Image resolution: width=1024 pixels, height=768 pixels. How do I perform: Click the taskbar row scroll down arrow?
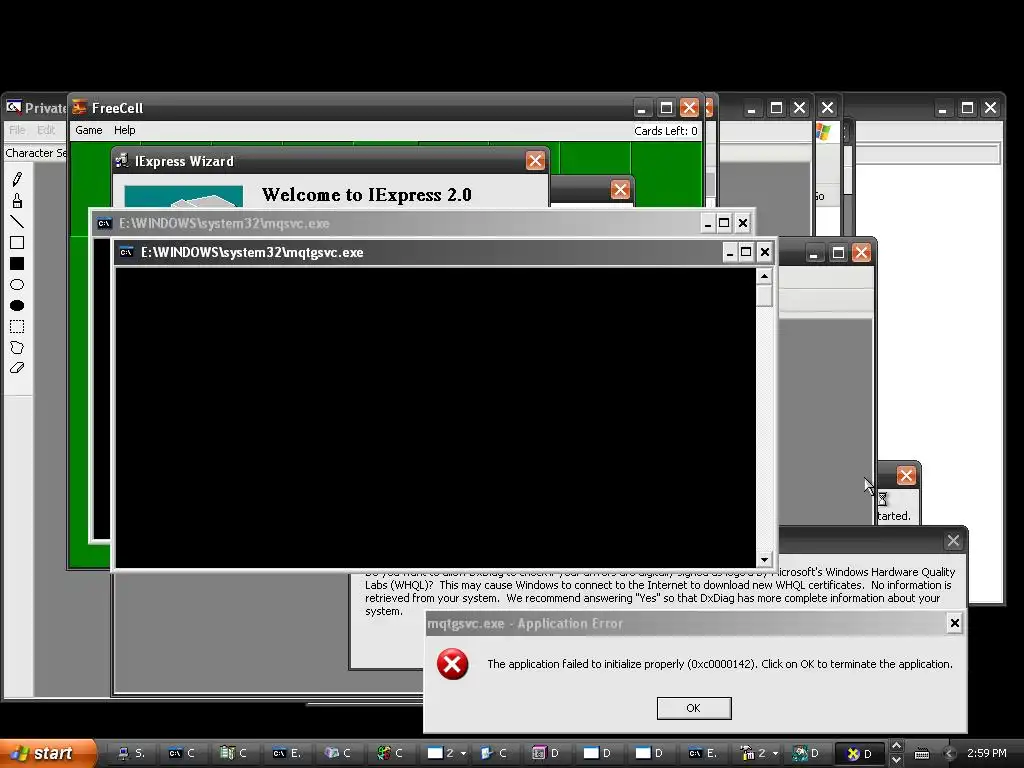tap(897, 760)
